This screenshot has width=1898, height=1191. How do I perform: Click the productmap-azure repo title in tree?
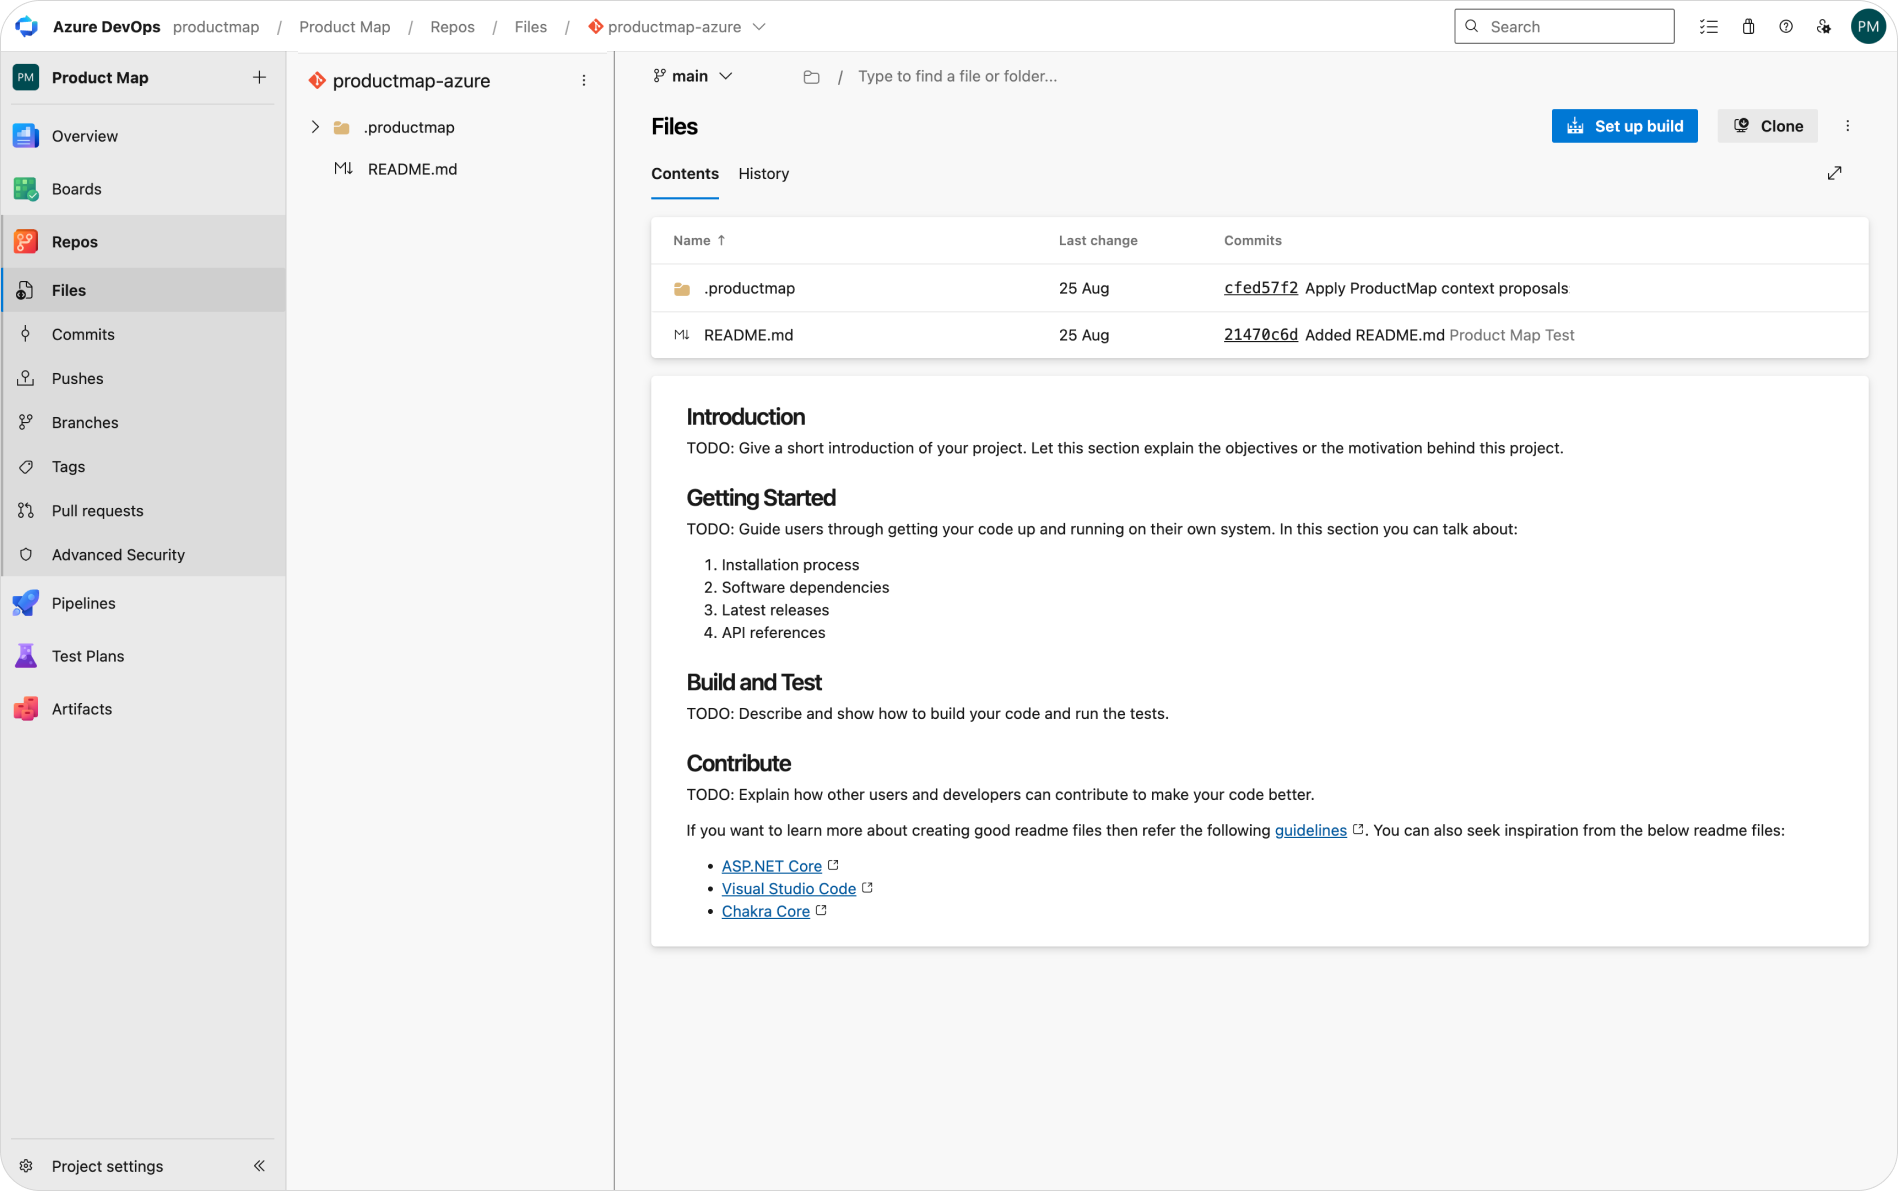click(411, 81)
